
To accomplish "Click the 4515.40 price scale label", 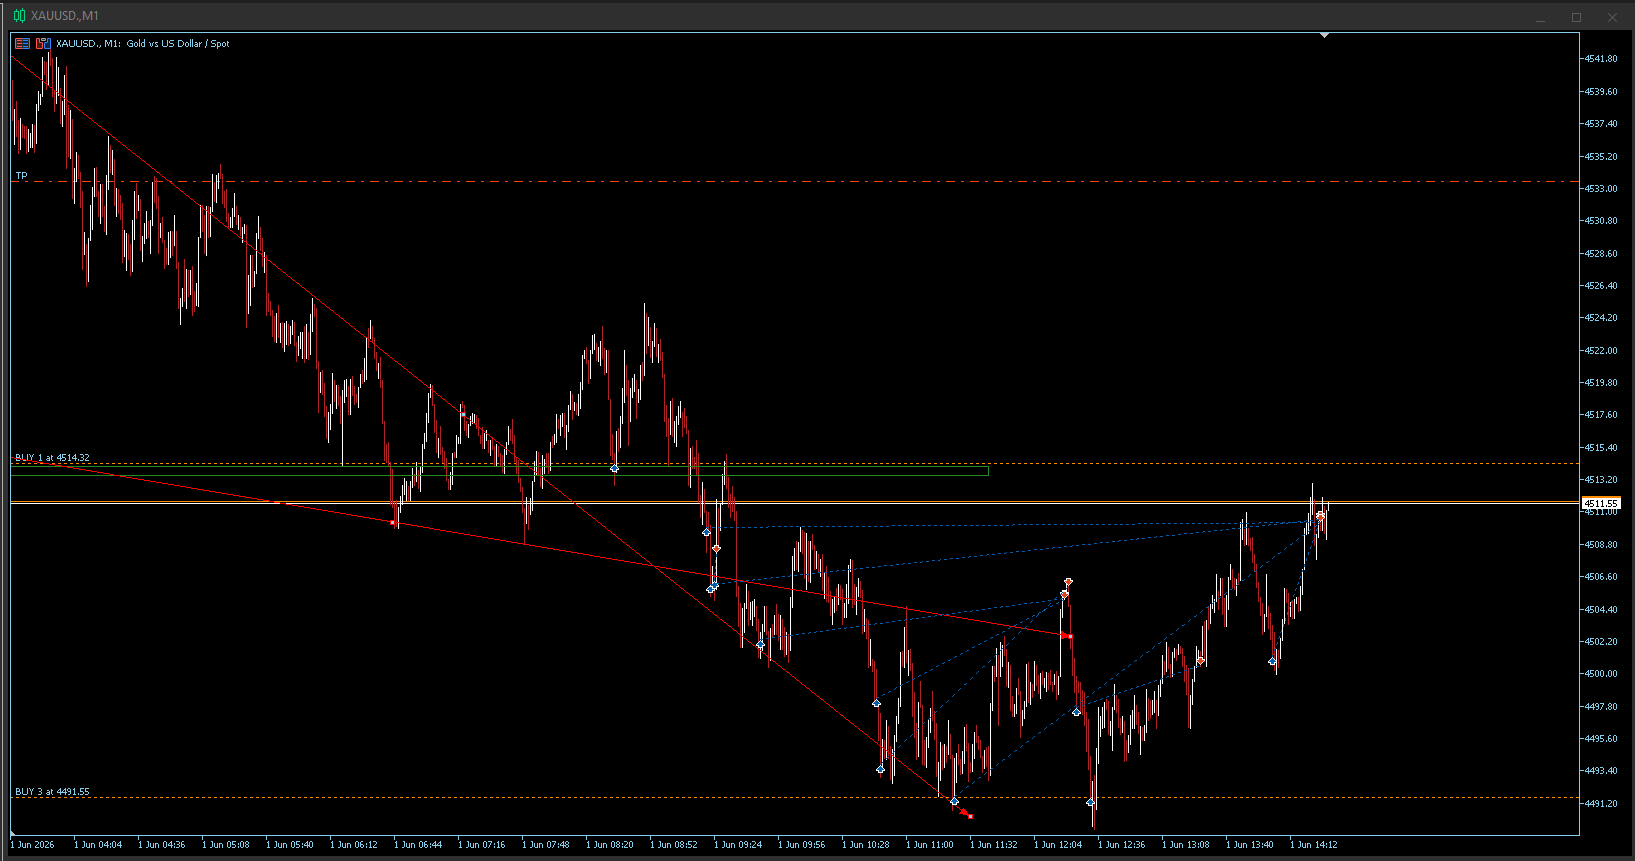I will [x=1601, y=448].
